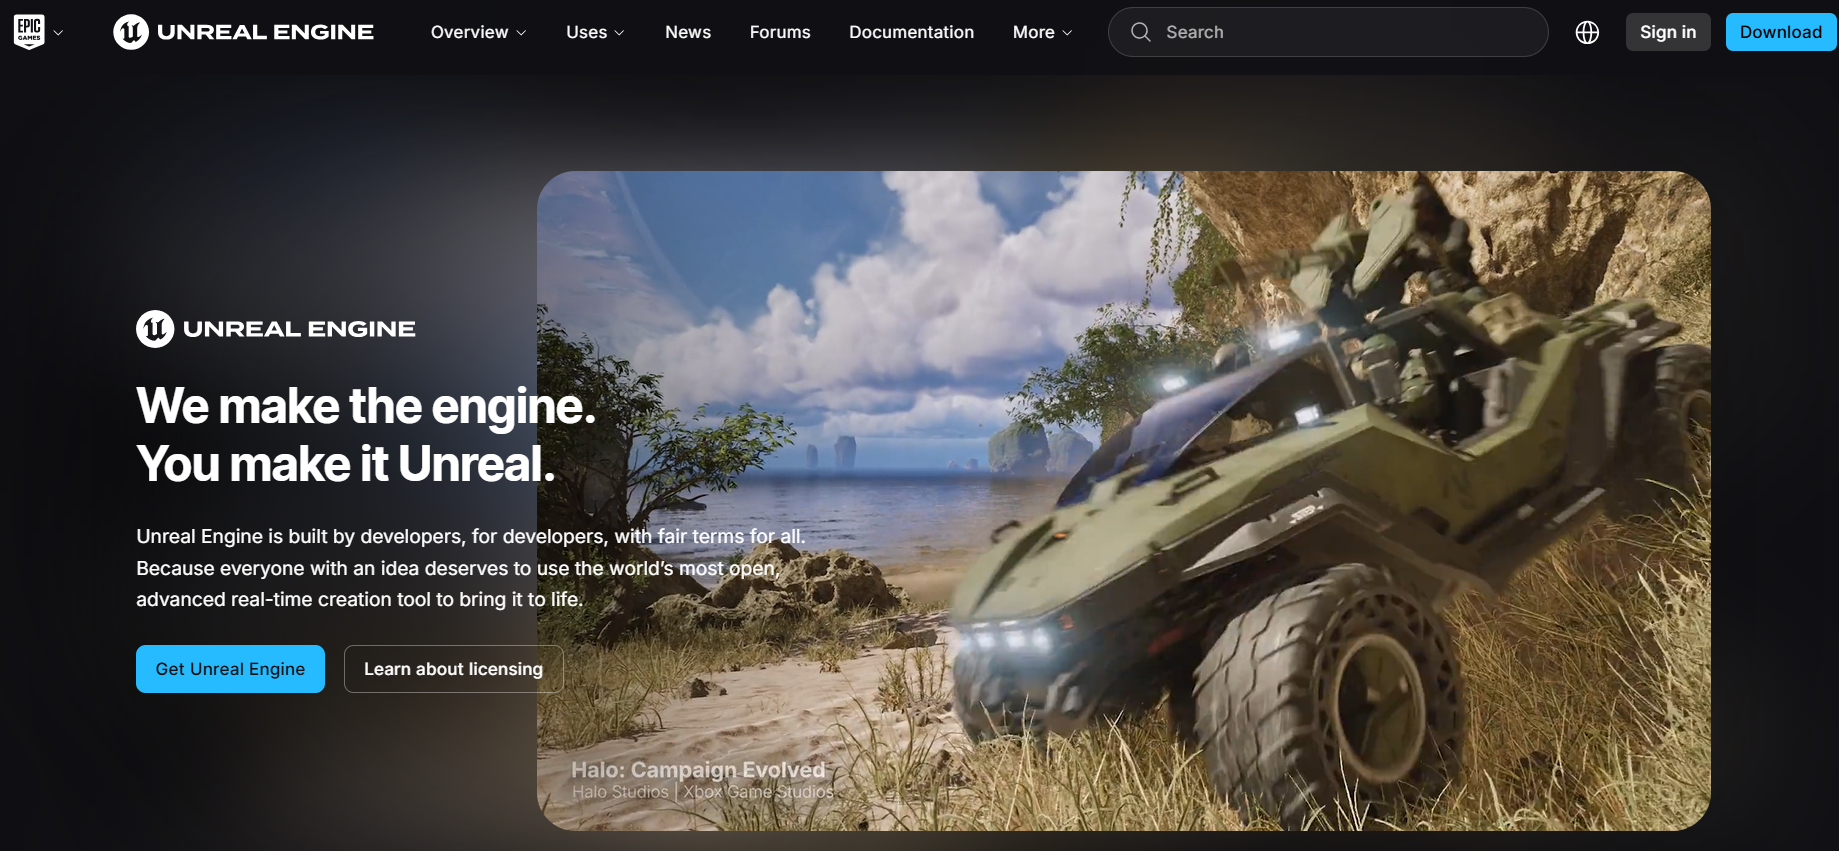
Task: Click the blue Download button
Action: click(1781, 32)
